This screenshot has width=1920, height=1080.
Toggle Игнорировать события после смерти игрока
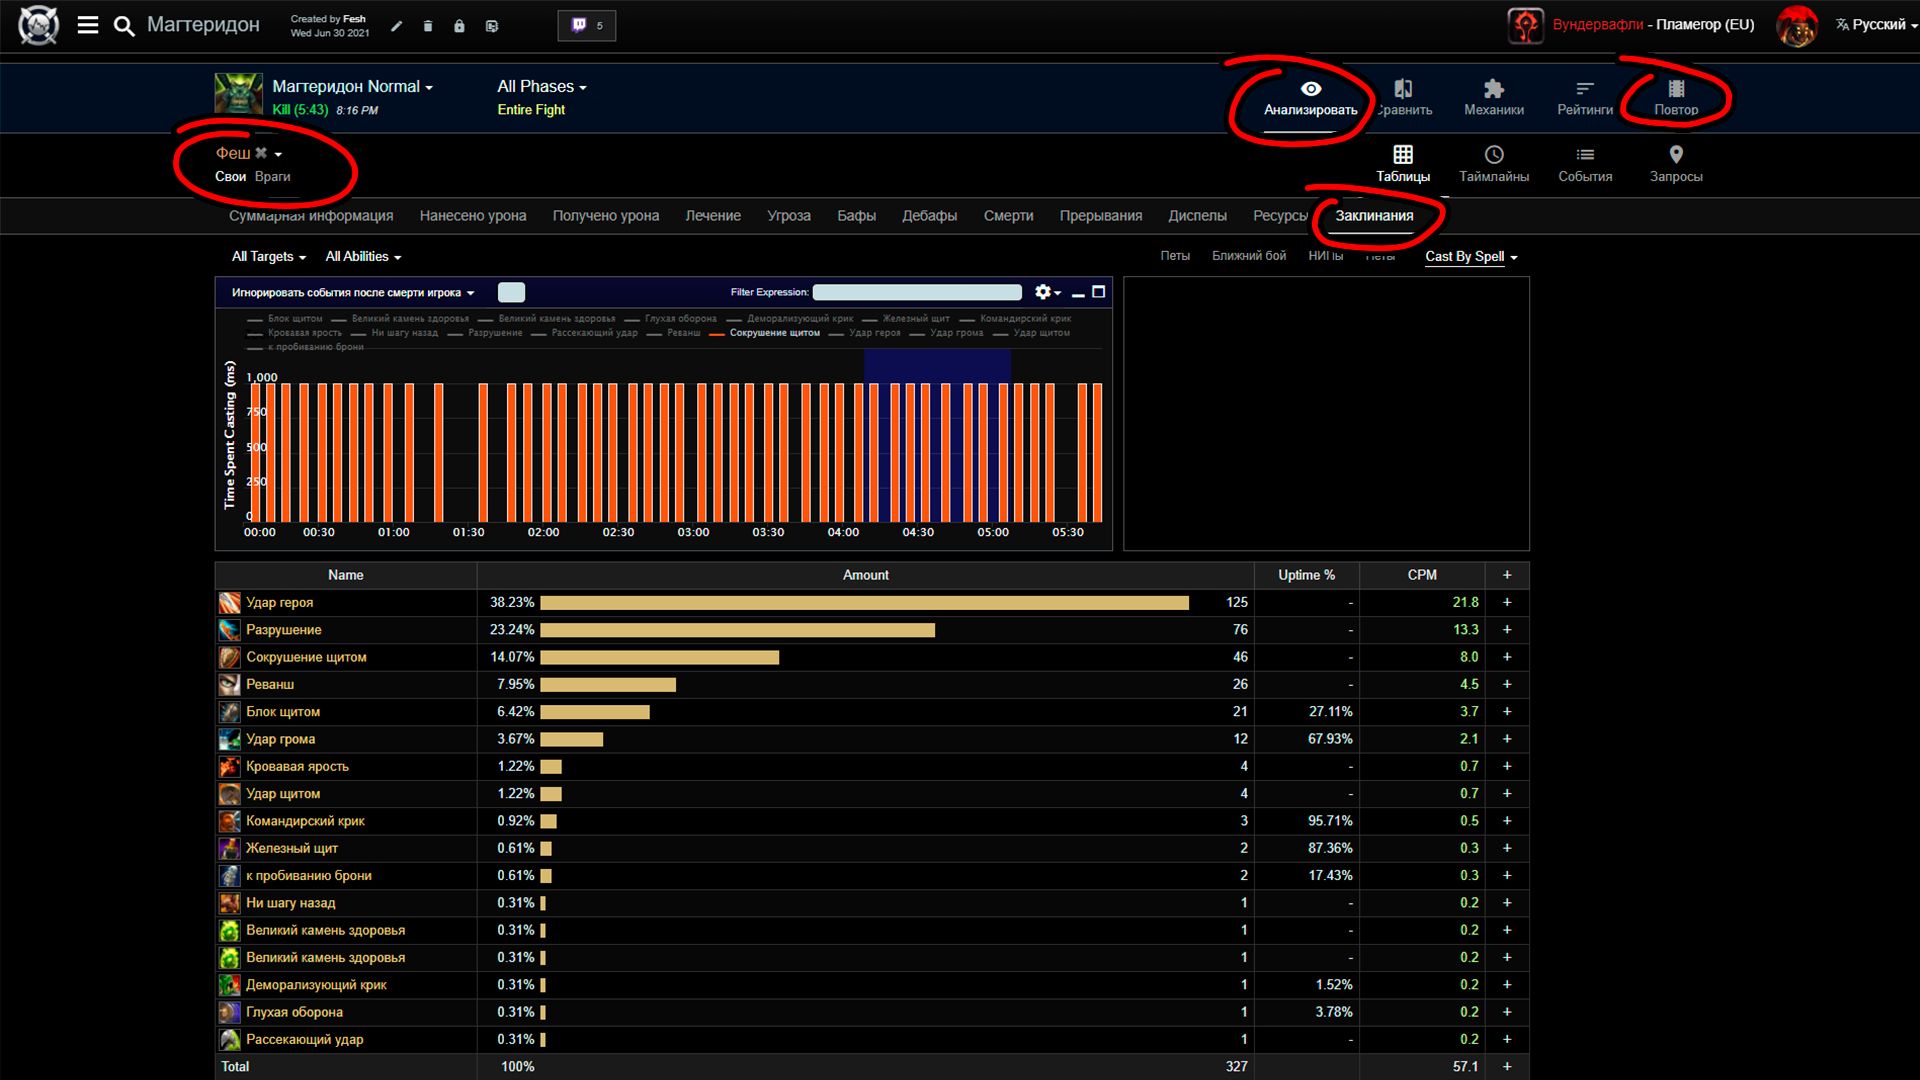click(x=510, y=291)
